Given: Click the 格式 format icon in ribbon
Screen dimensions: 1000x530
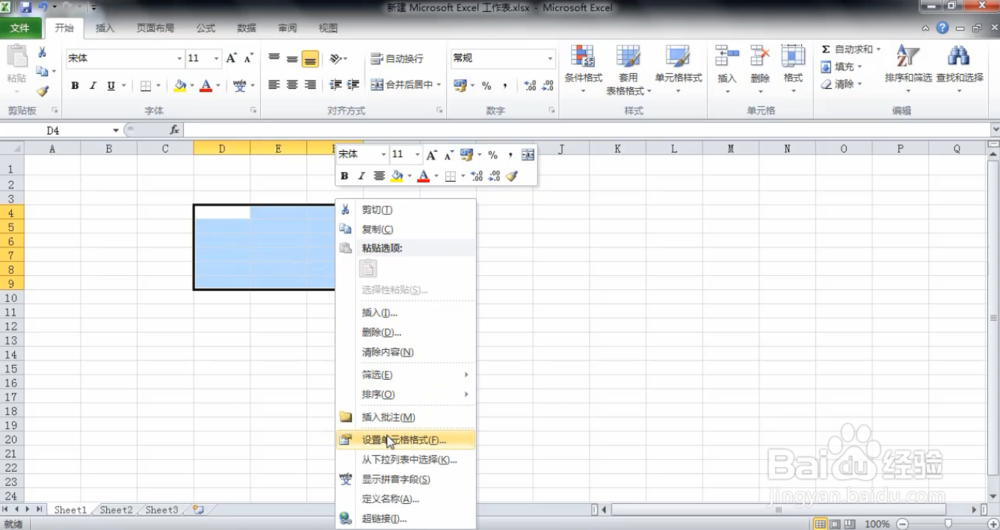Looking at the screenshot, I should pos(793,57).
